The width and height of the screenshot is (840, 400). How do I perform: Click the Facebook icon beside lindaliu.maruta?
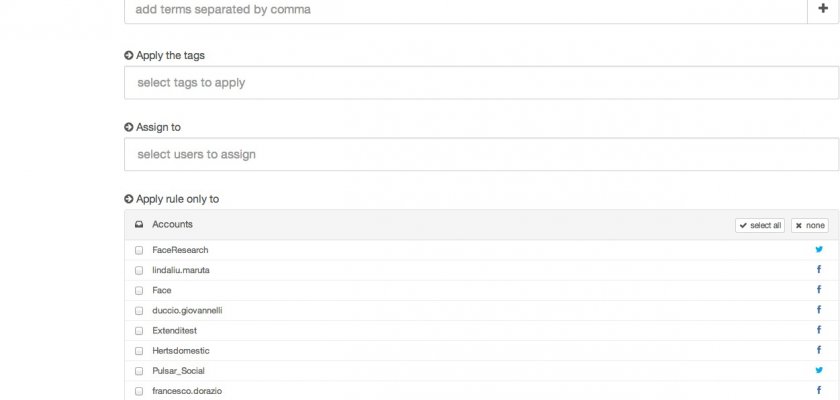coord(819,270)
